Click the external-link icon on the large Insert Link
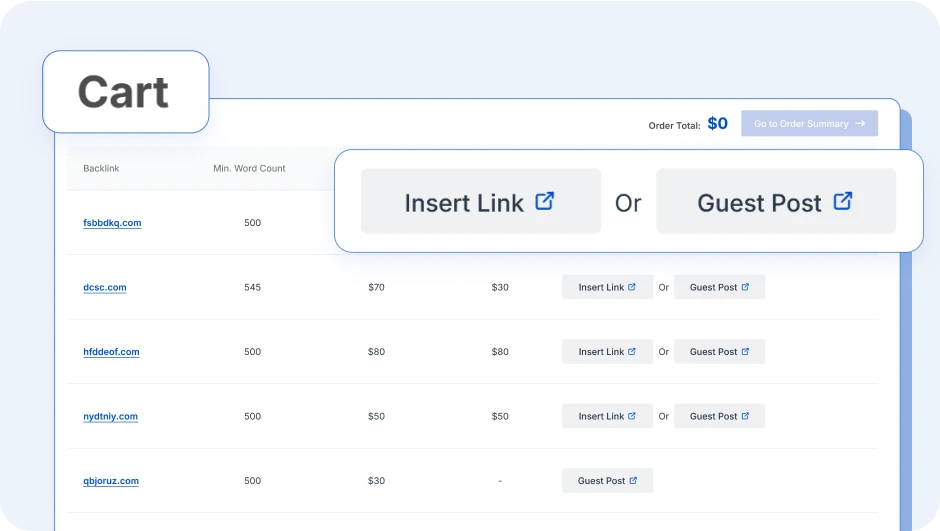The image size is (940, 531). 544,201
